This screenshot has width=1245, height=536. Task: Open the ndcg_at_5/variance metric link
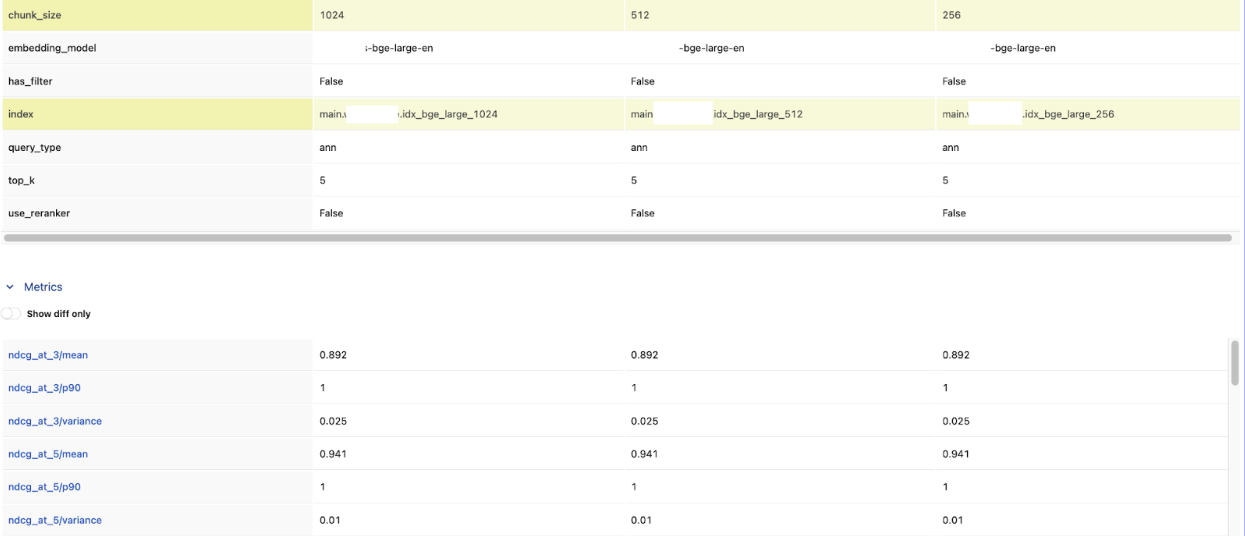click(55, 520)
